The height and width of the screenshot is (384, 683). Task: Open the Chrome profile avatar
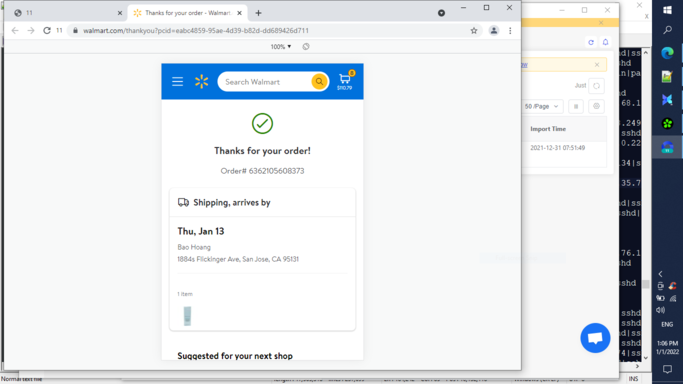click(x=494, y=30)
